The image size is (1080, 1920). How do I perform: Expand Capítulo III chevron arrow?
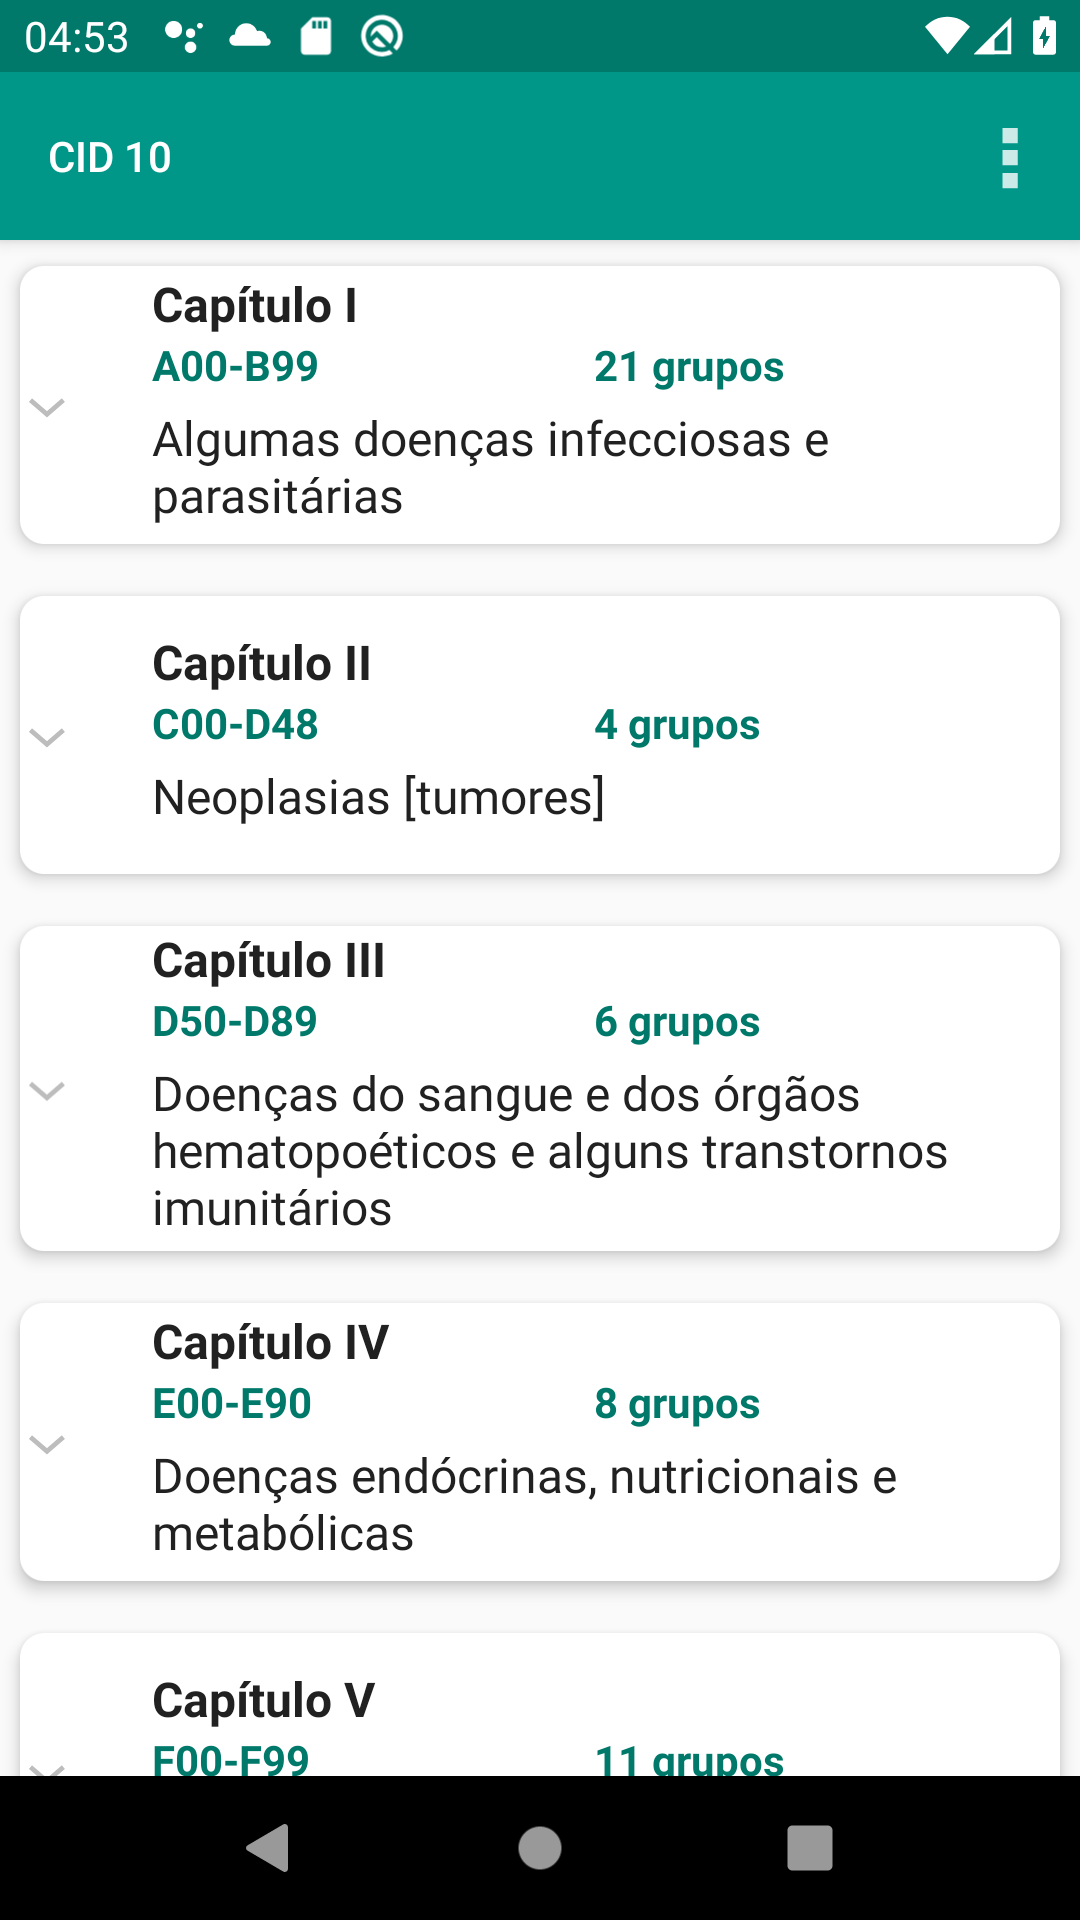tap(47, 1090)
